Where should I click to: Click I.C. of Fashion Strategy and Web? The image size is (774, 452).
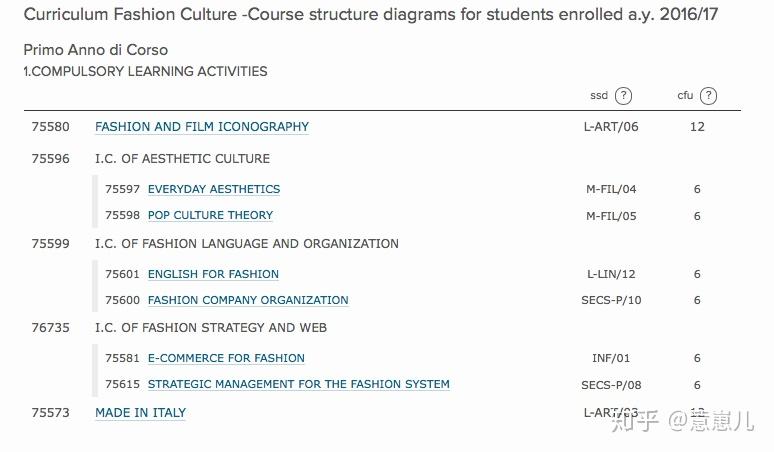click(210, 327)
